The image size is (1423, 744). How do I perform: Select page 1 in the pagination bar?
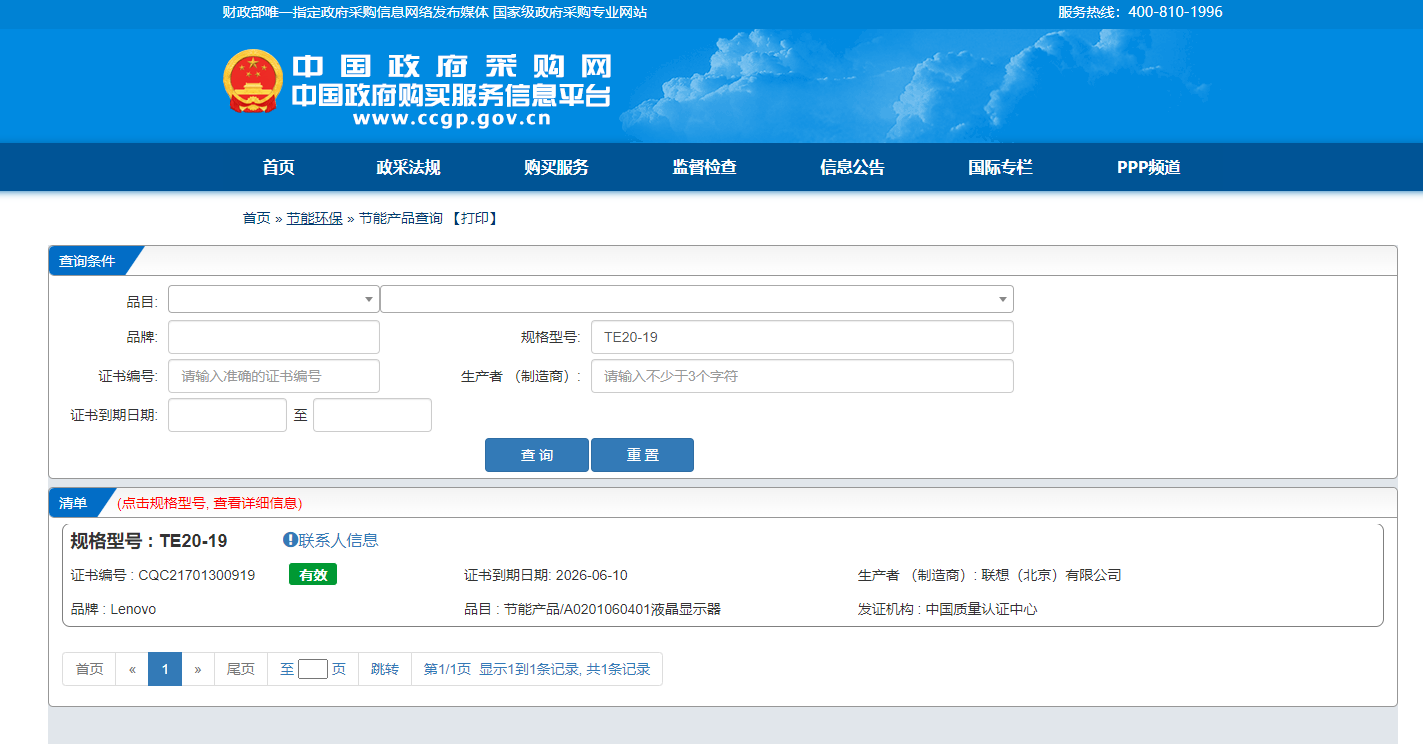164,668
